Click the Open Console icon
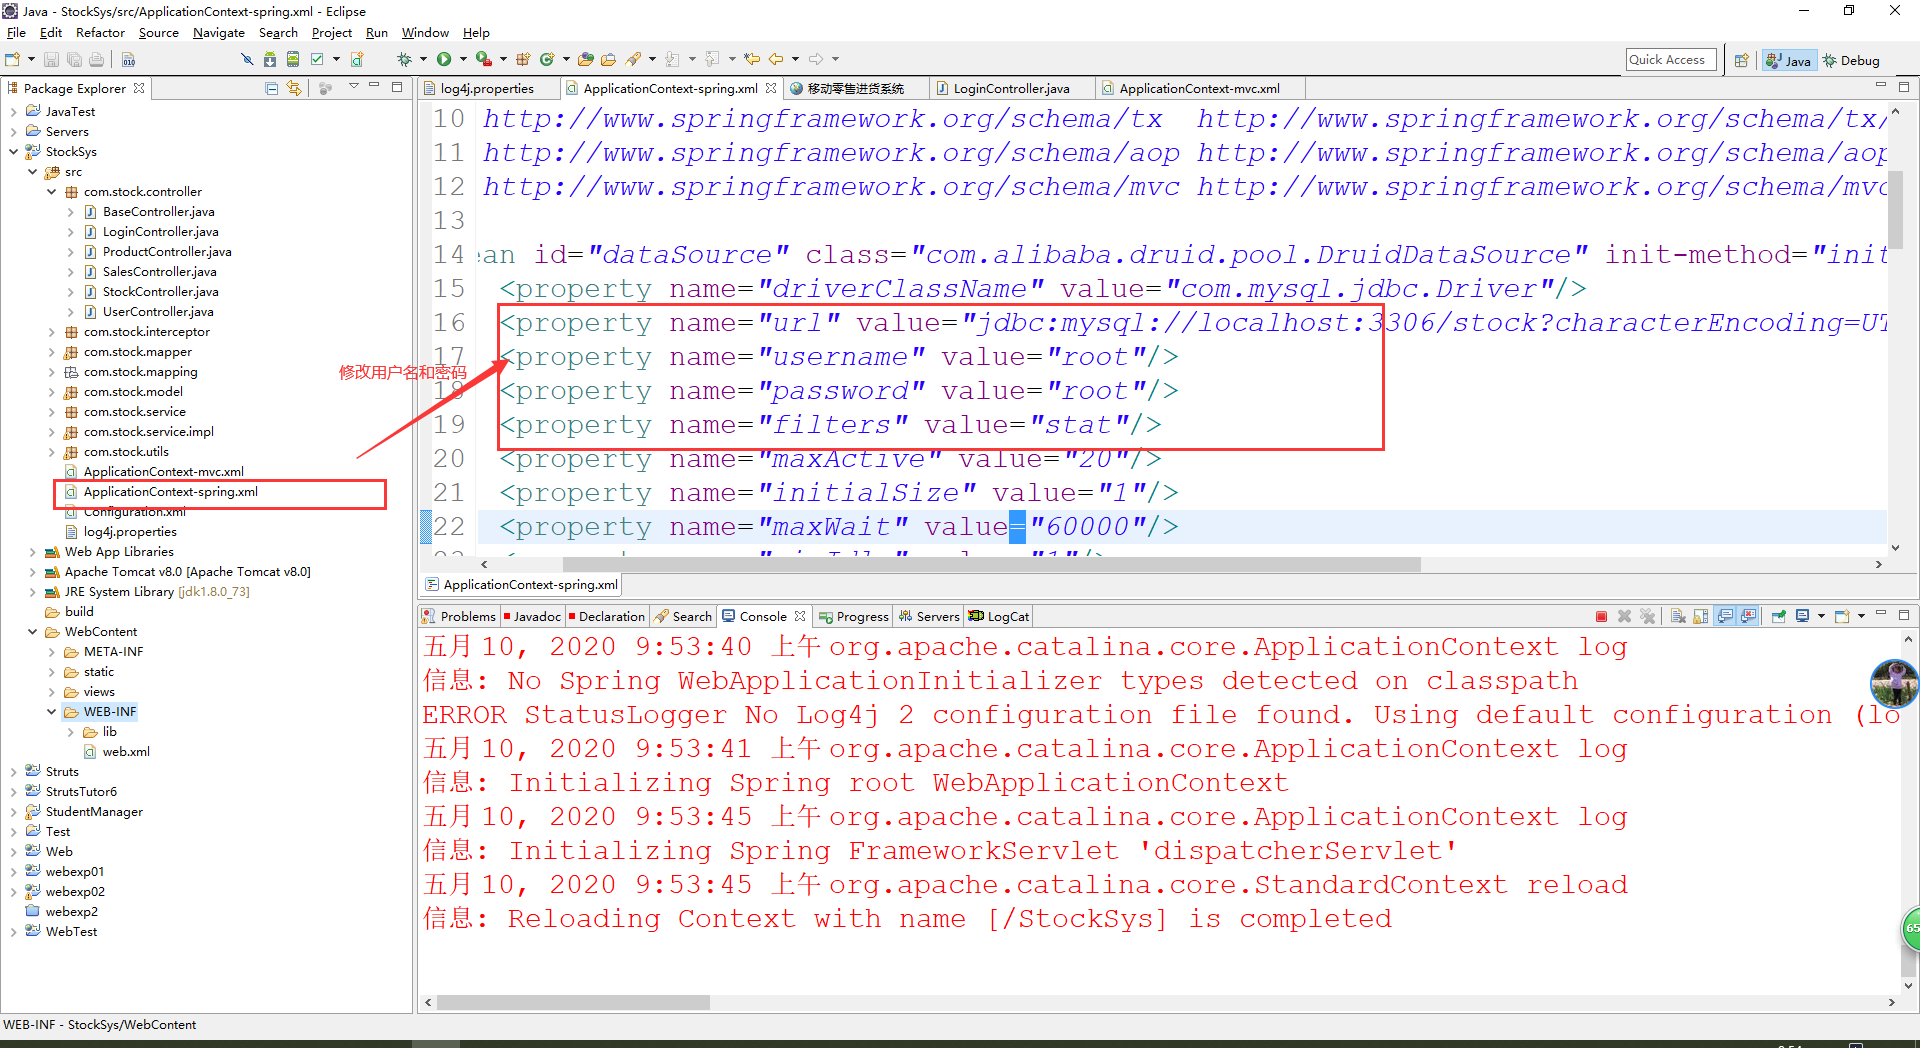Viewport: 1920px width, 1048px height. point(1842,616)
